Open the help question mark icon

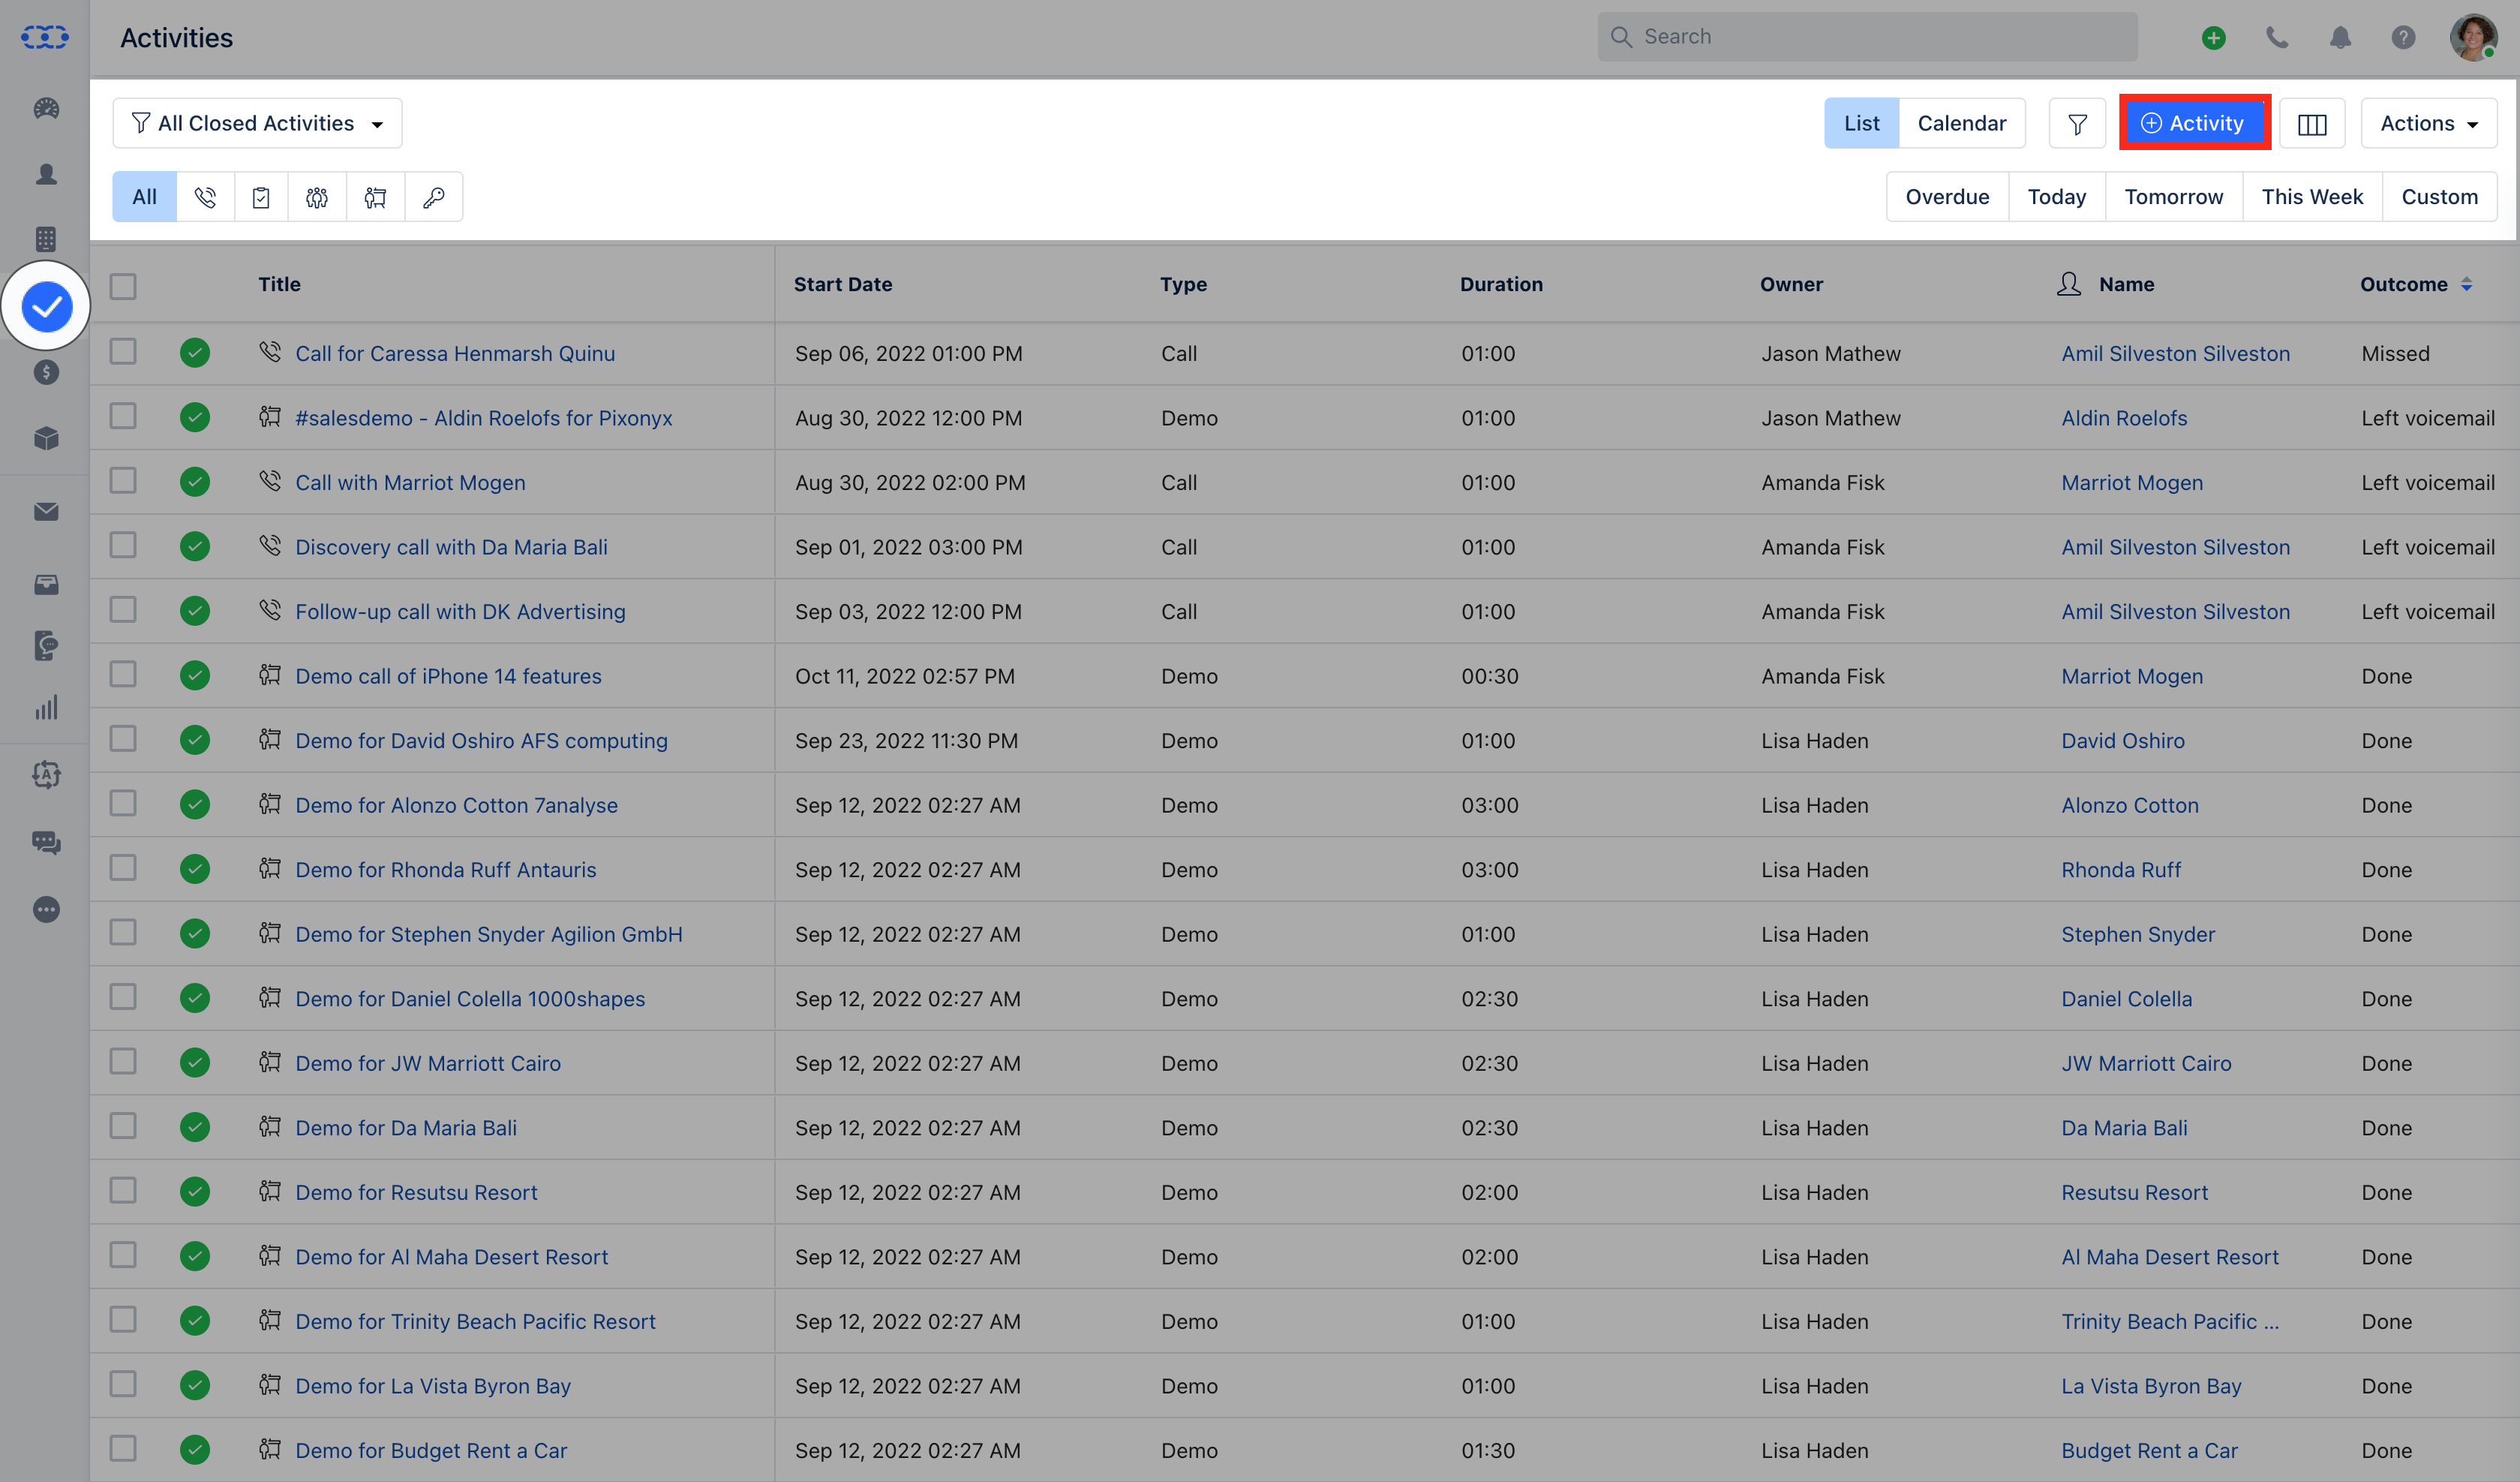[2403, 38]
